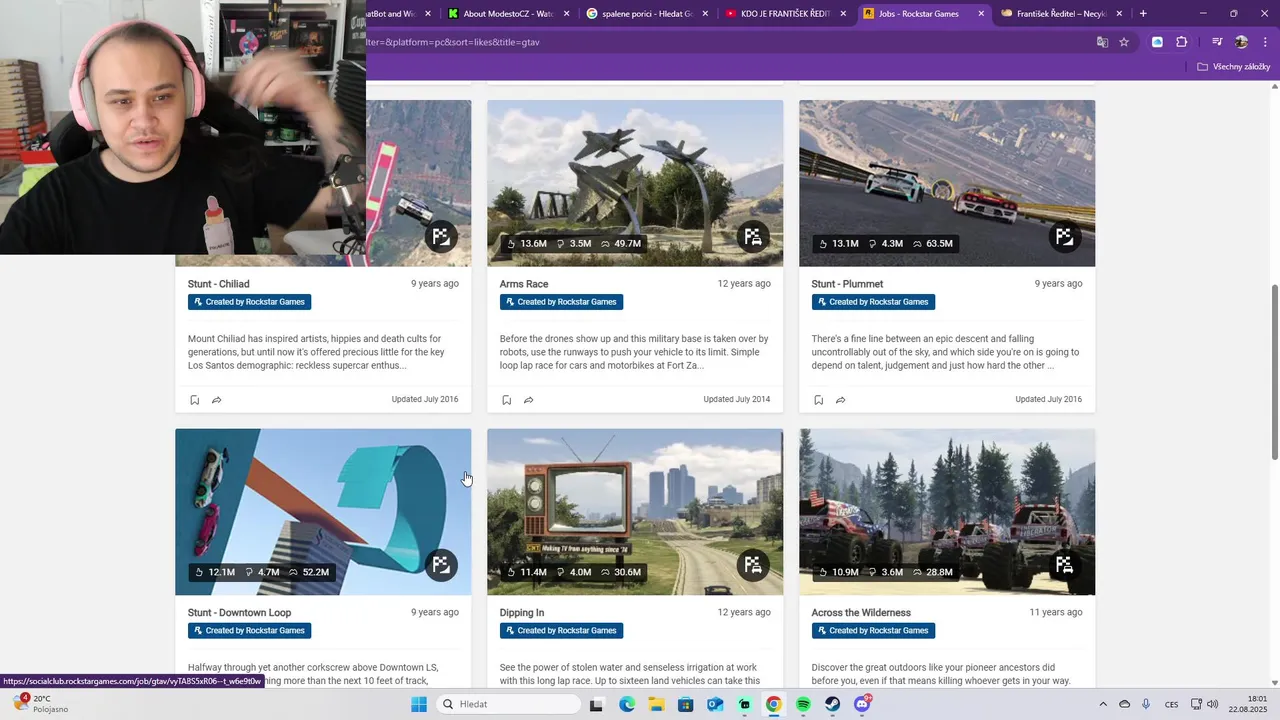This screenshot has width=1280, height=720.
Task: Open Chrome three-dot menu
Action: [x=1265, y=42]
